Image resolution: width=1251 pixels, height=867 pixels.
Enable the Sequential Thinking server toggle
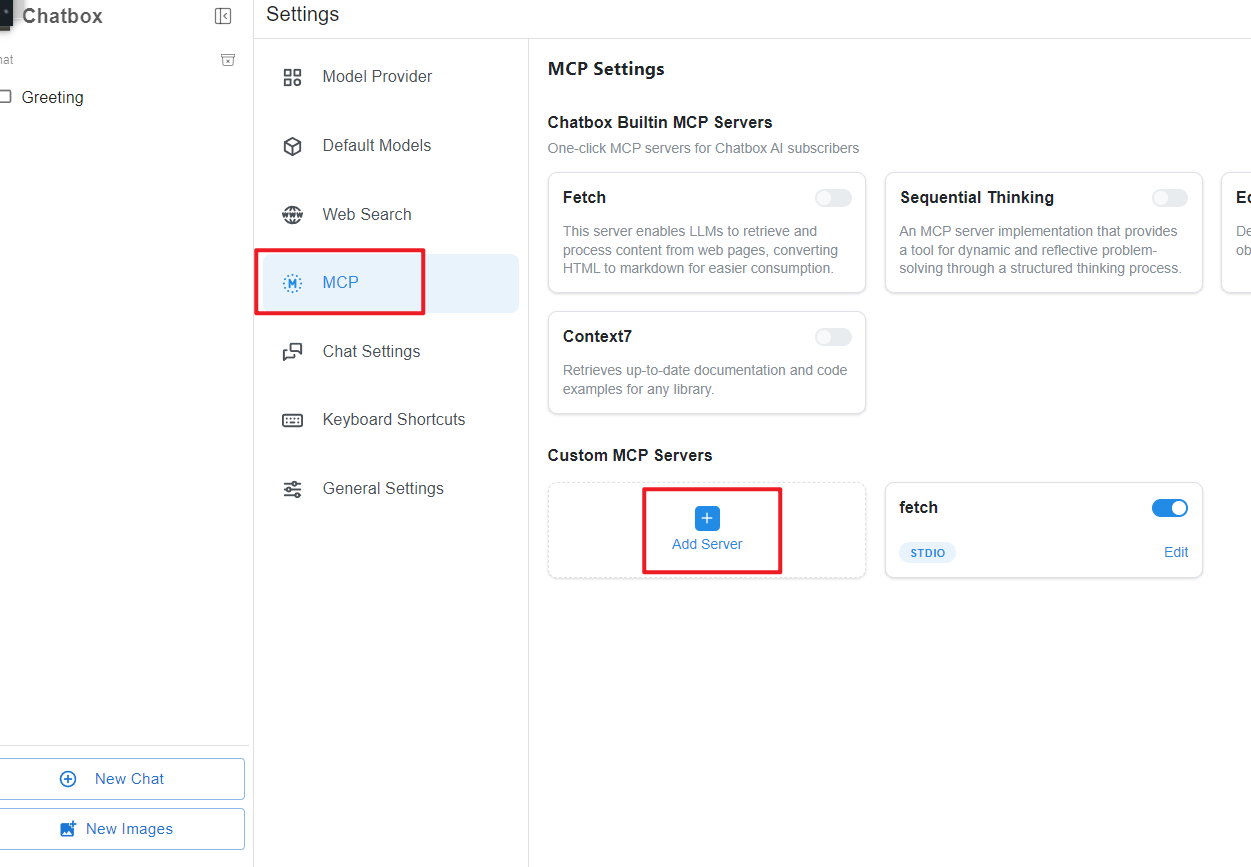click(1170, 198)
